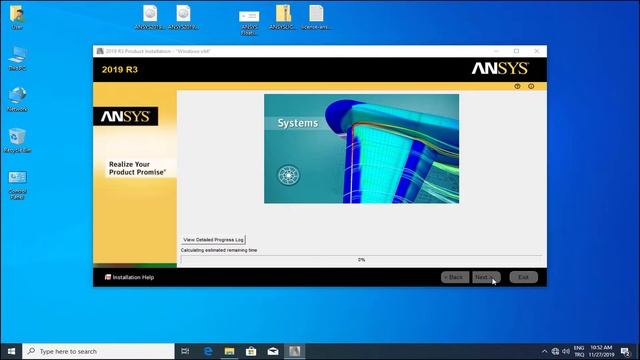
Task: Launch Microsoft Edge from taskbar
Action: (x=208, y=351)
